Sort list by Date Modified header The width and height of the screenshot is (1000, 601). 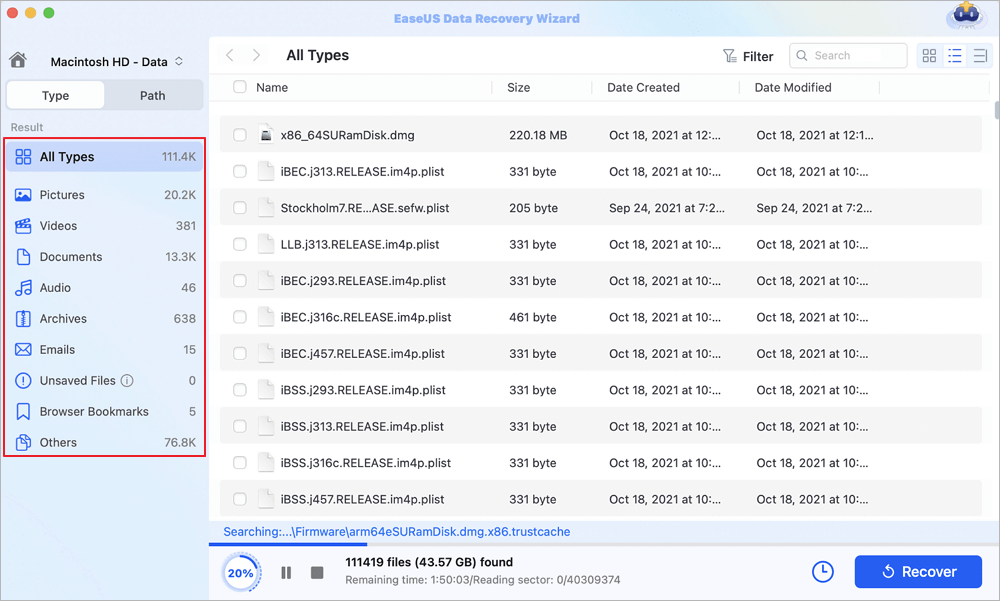click(793, 88)
